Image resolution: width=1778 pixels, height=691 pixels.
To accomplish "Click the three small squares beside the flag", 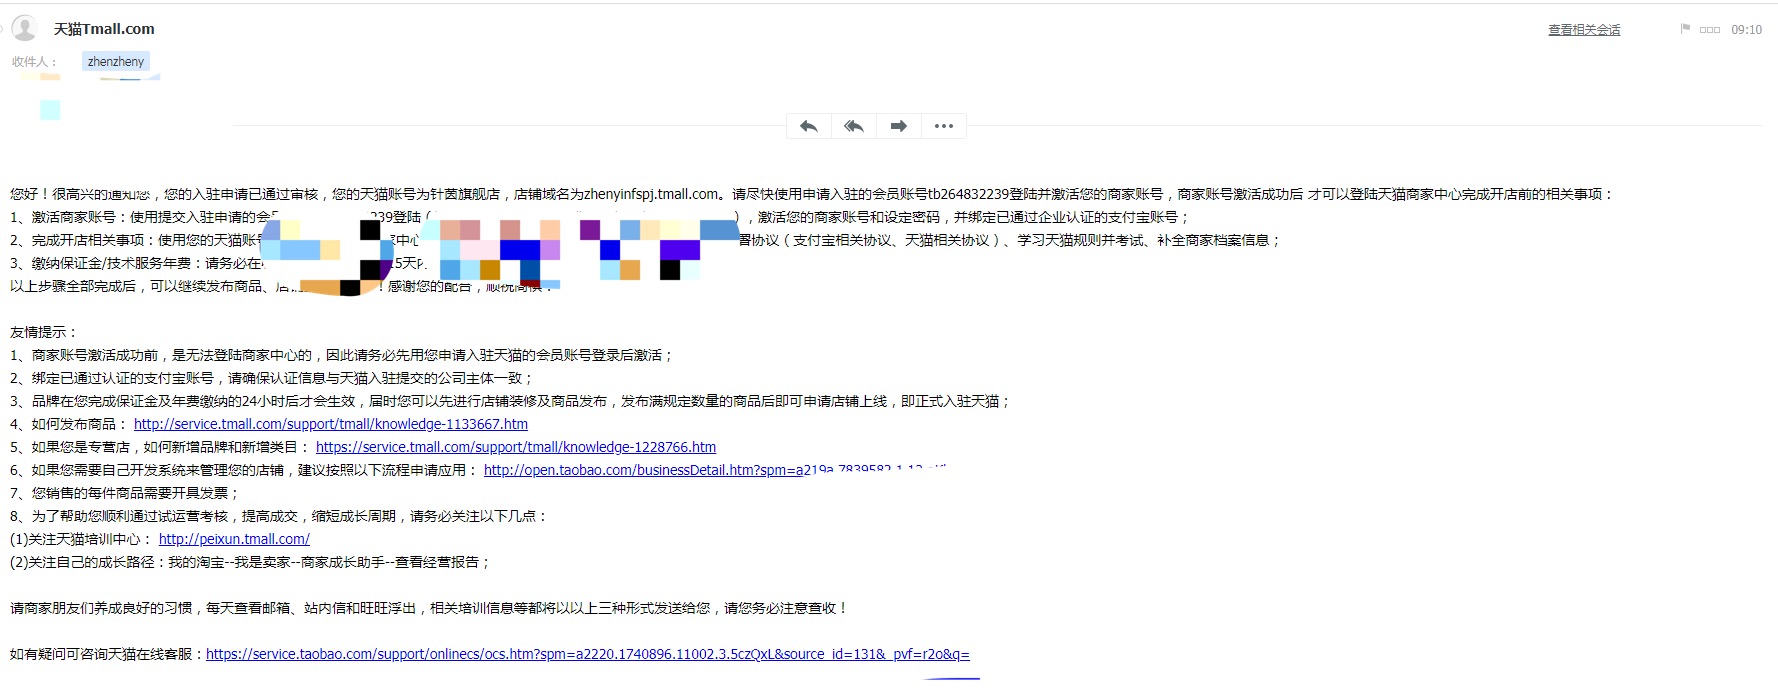I will click(1710, 30).
